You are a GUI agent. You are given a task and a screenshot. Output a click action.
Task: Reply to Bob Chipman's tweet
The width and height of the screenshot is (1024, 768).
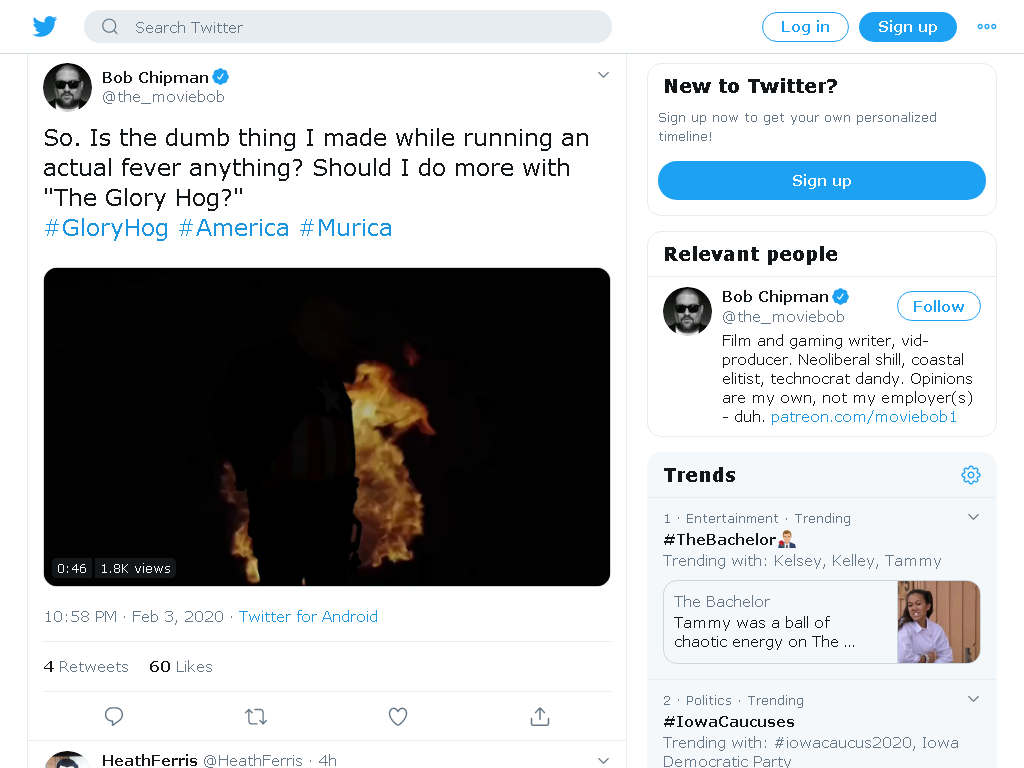pos(114,716)
